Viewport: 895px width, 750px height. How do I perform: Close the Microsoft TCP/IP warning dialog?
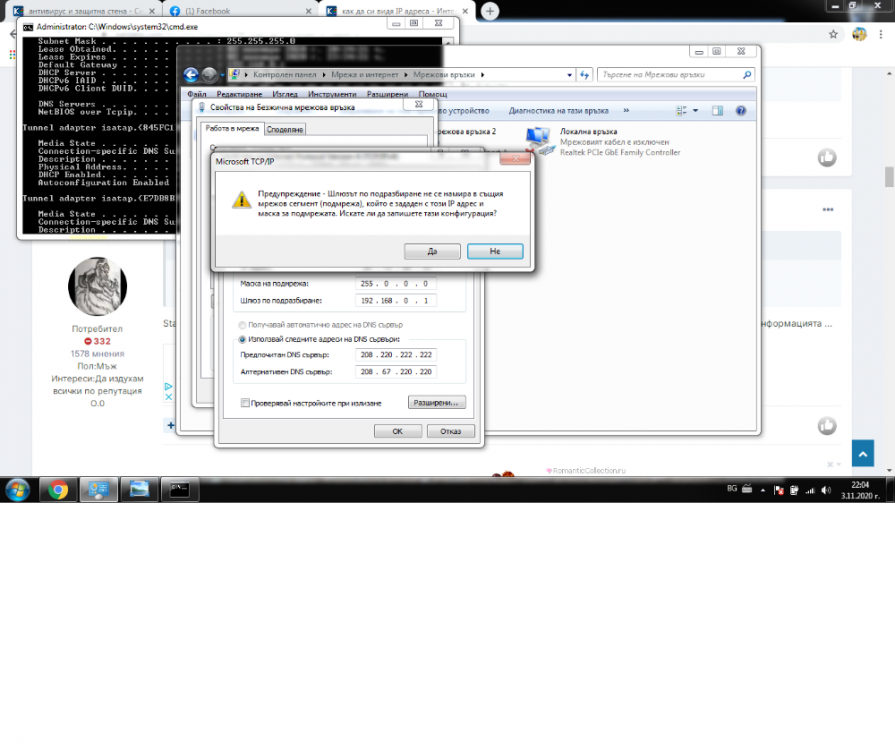coord(515,159)
